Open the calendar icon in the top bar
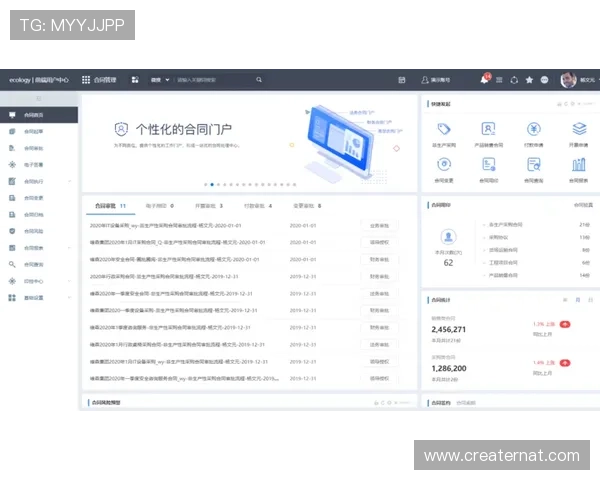Screen dimensions: 600x480 coord(402,80)
